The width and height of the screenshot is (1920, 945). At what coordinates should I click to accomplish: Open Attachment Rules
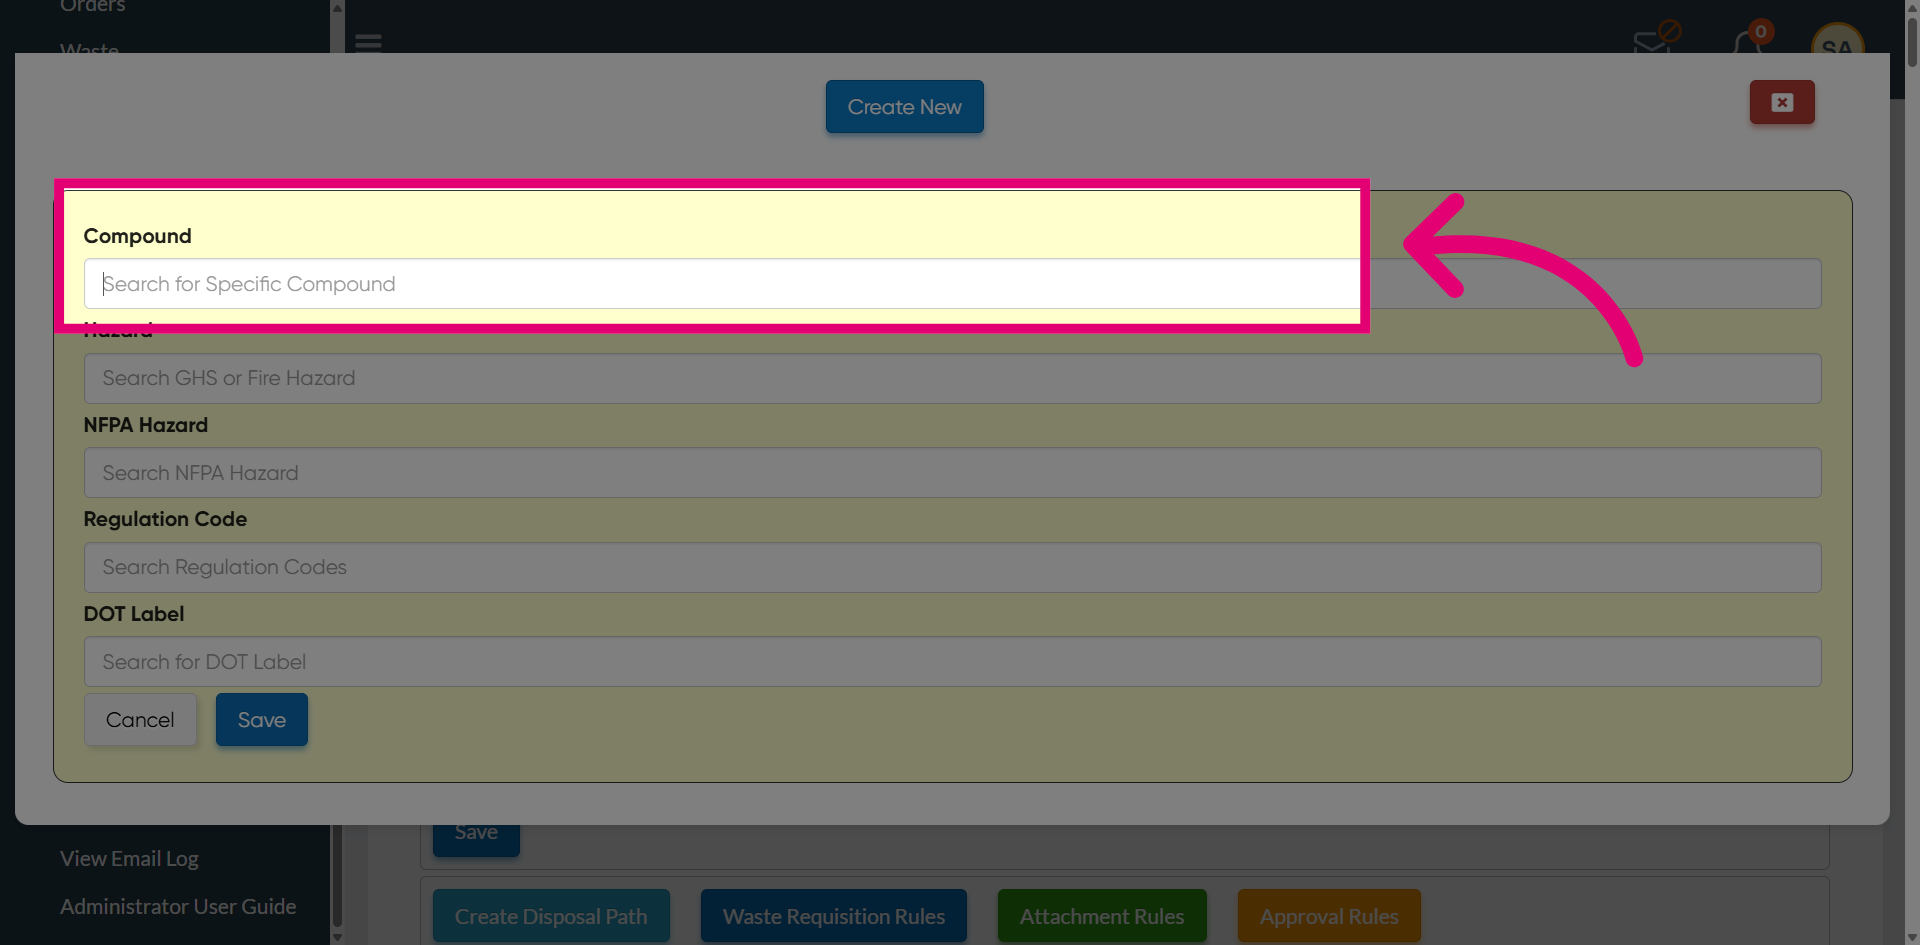(1101, 916)
